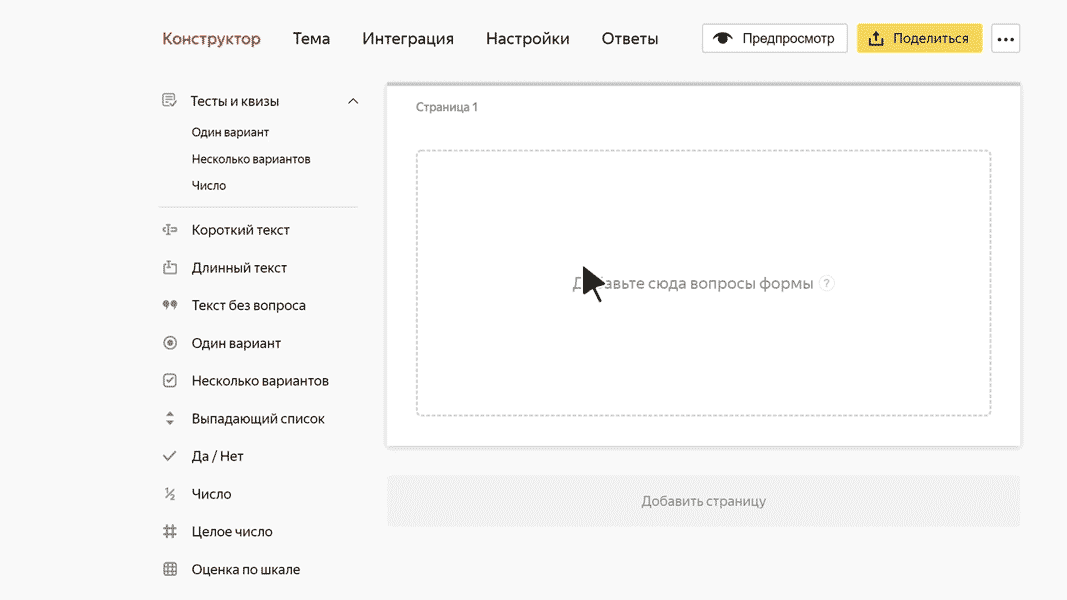Screen dimensions: 1067x600
Task: Add a Текст без вопроса block
Action: (248, 305)
